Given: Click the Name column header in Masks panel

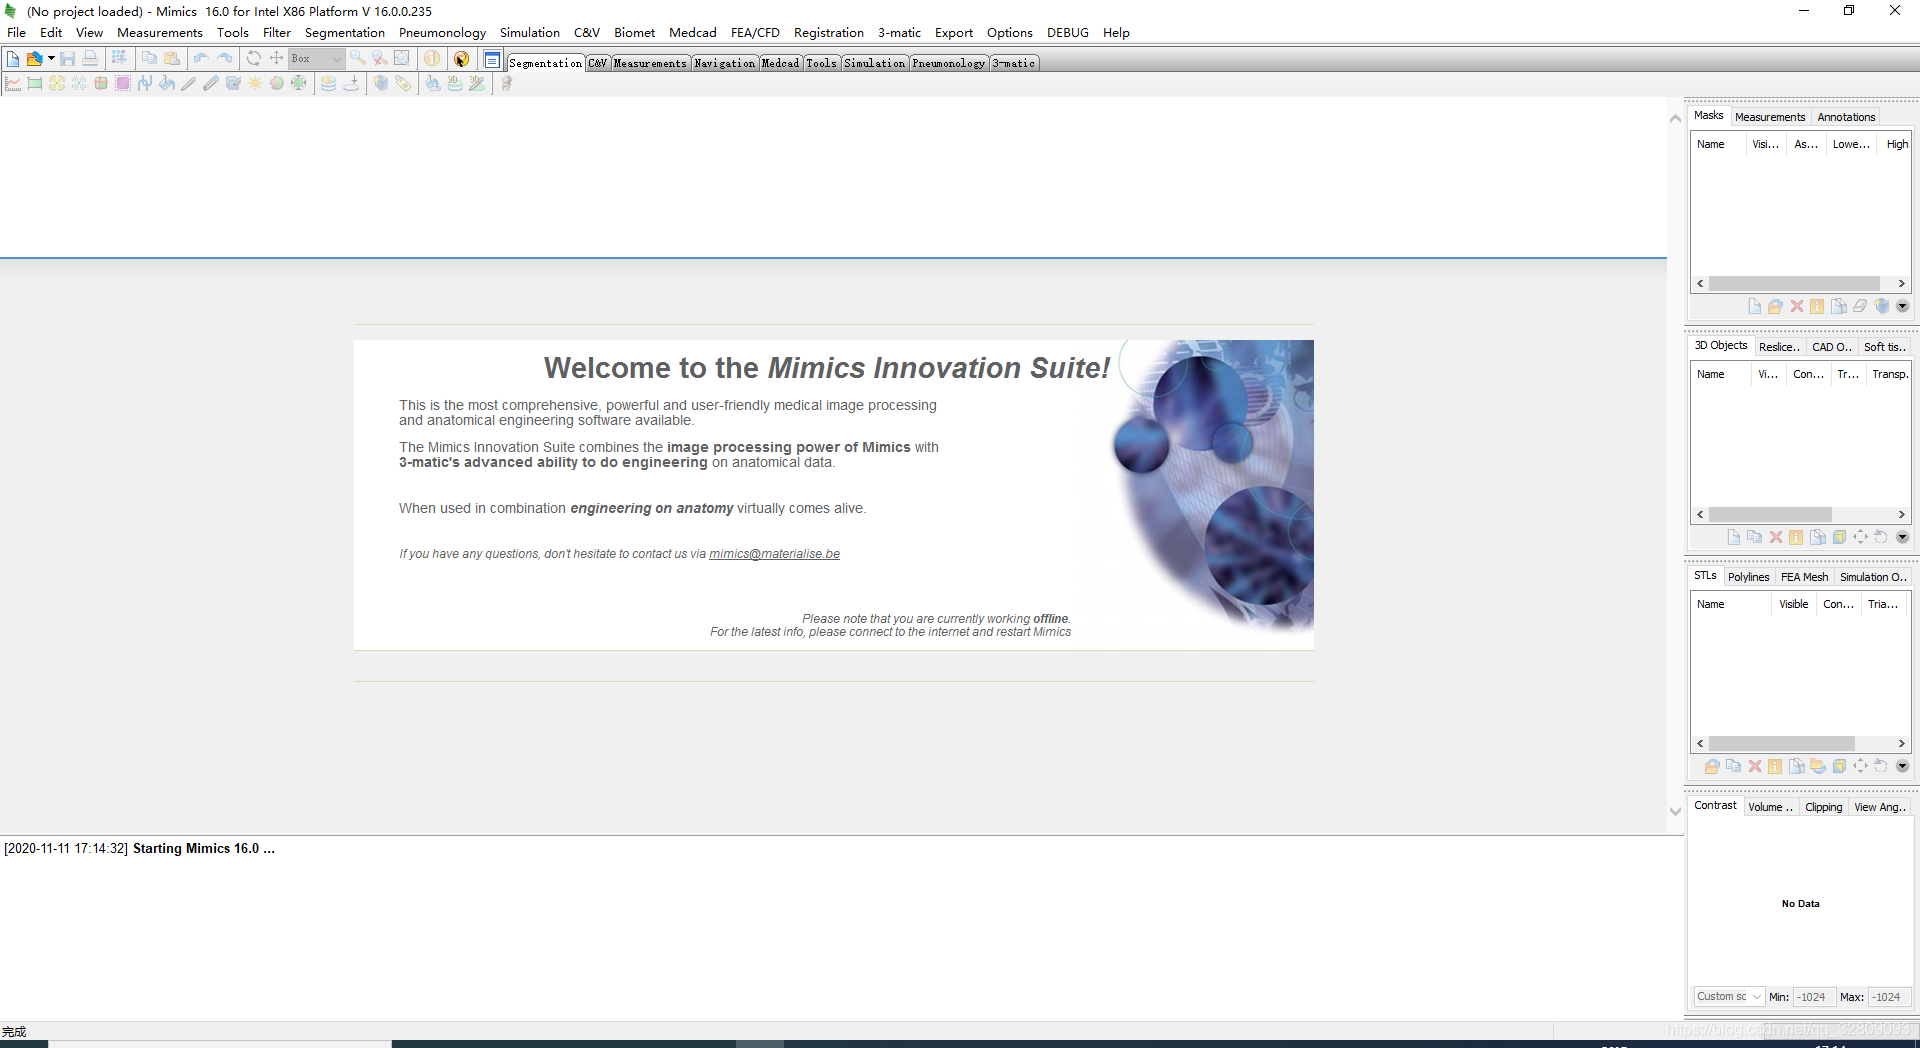Looking at the screenshot, I should [1719, 144].
